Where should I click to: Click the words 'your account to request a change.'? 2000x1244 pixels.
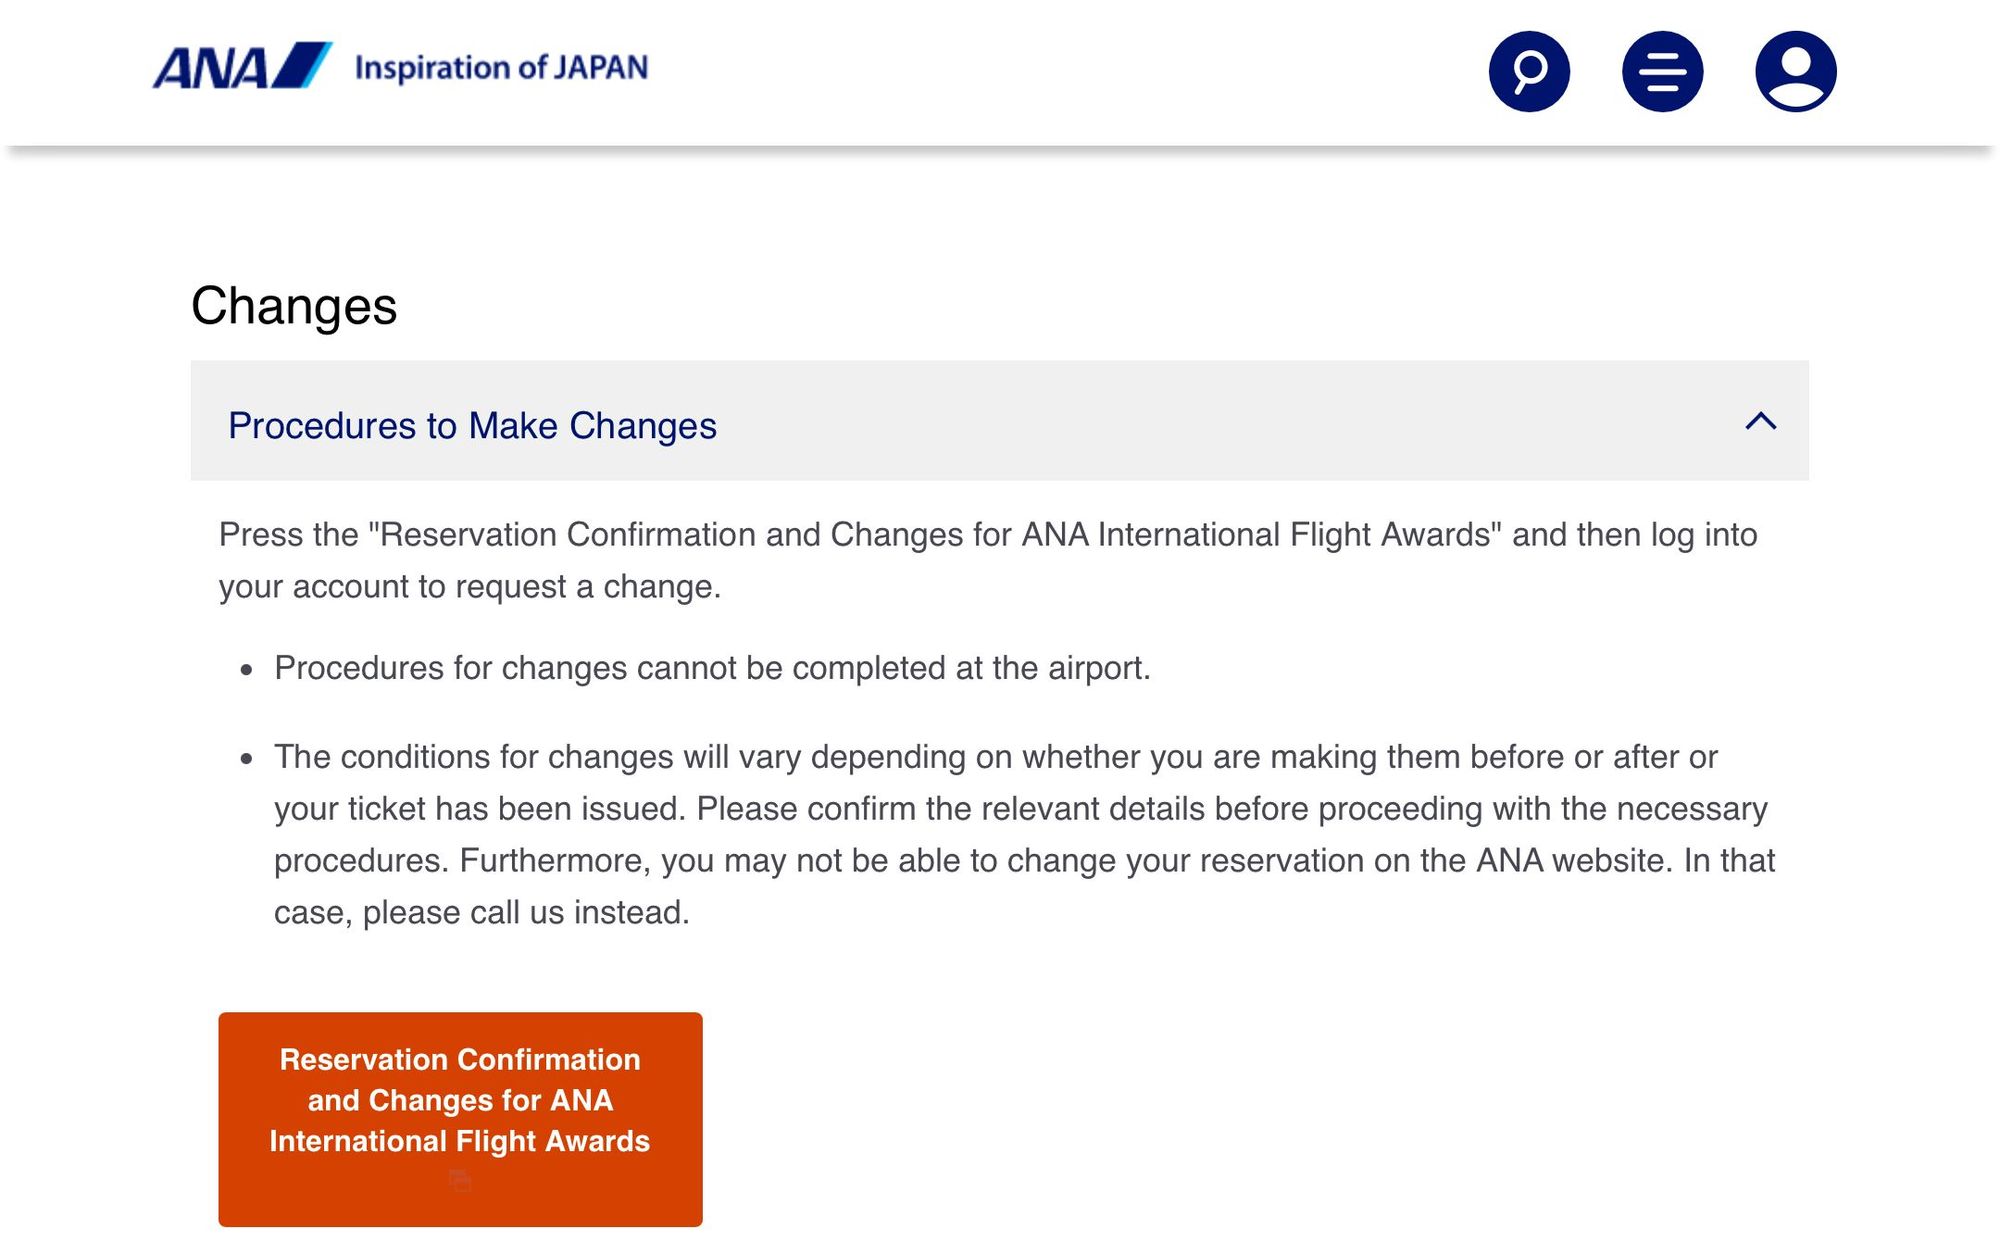pyautogui.click(x=470, y=586)
